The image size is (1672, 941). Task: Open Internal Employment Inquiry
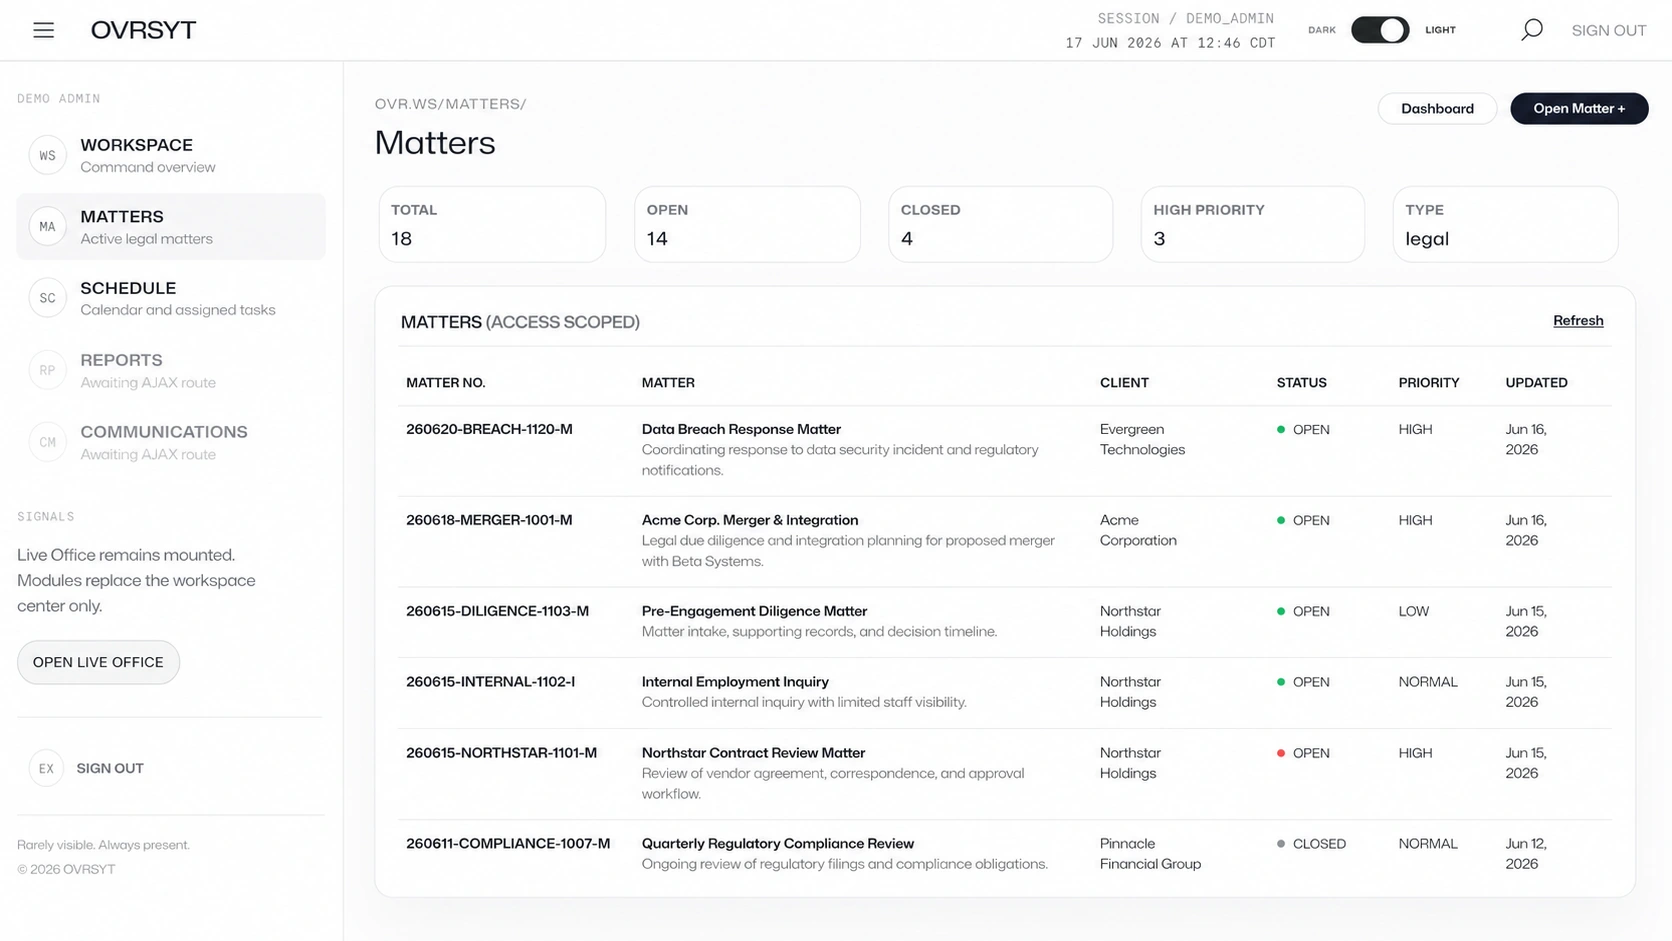click(735, 682)
